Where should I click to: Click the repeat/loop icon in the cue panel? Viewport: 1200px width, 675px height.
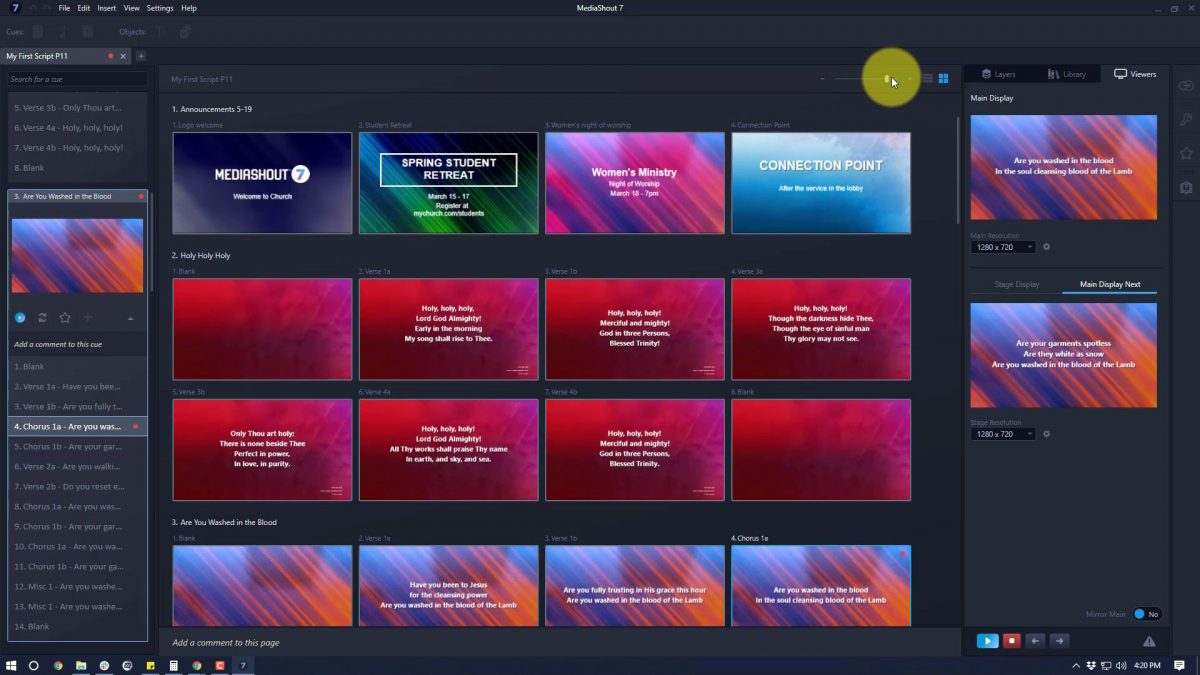pyautogui.click(x=42, y=317)
